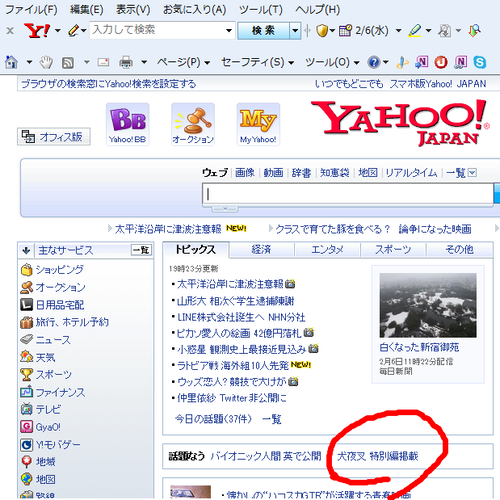Click the 検索 toolbar button
Image resolution: width=500 pixels, height=500 pixels.
(x=264, y=31)
